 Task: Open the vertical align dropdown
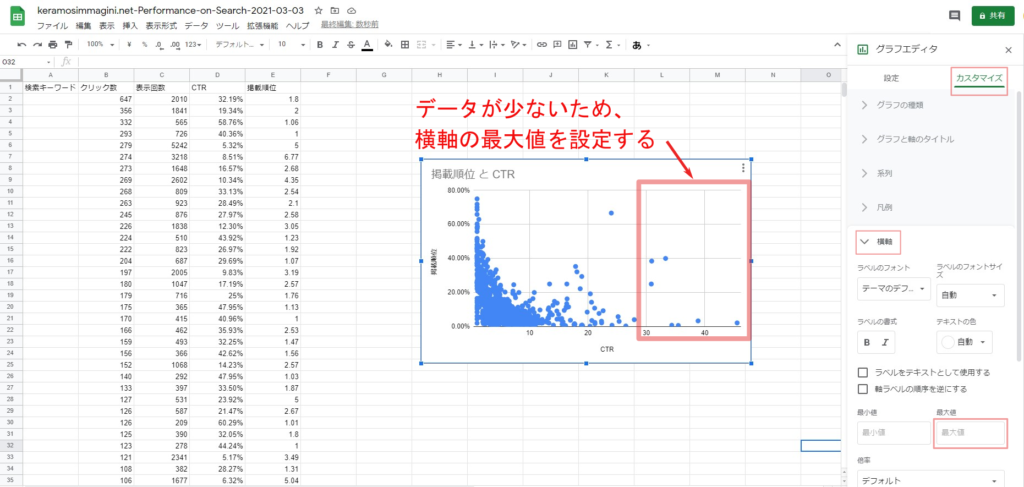[475, 44]
